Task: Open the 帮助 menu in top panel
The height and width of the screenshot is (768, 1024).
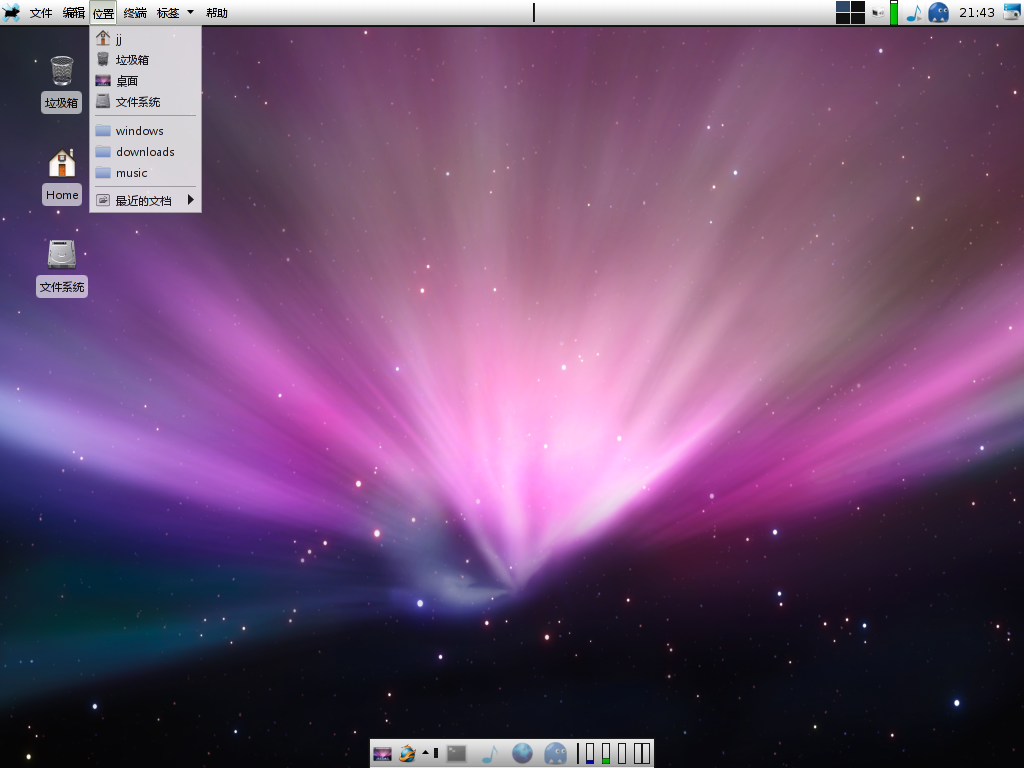Action: (x=217, y=13)
